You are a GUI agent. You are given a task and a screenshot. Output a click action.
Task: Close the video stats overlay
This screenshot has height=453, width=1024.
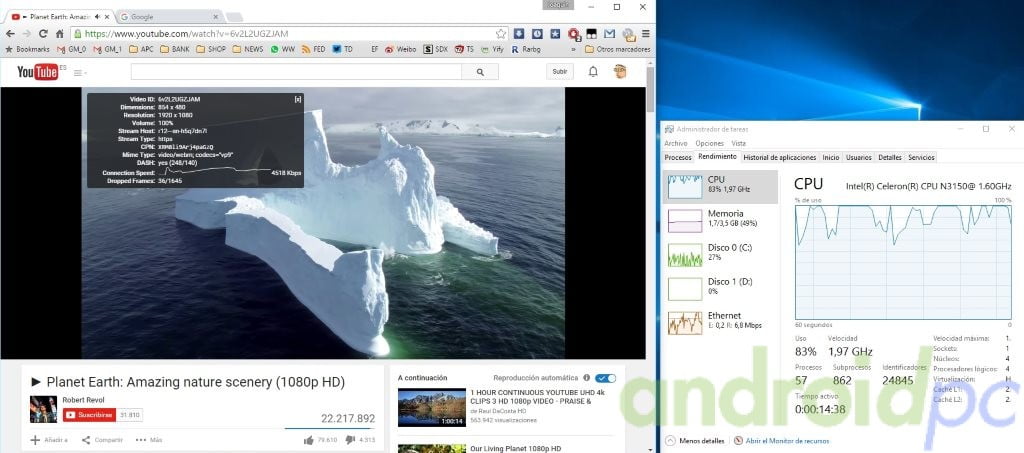298,99
